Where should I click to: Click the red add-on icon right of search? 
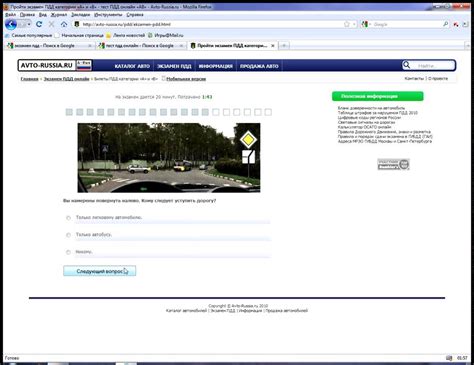[x=456, y=24]
